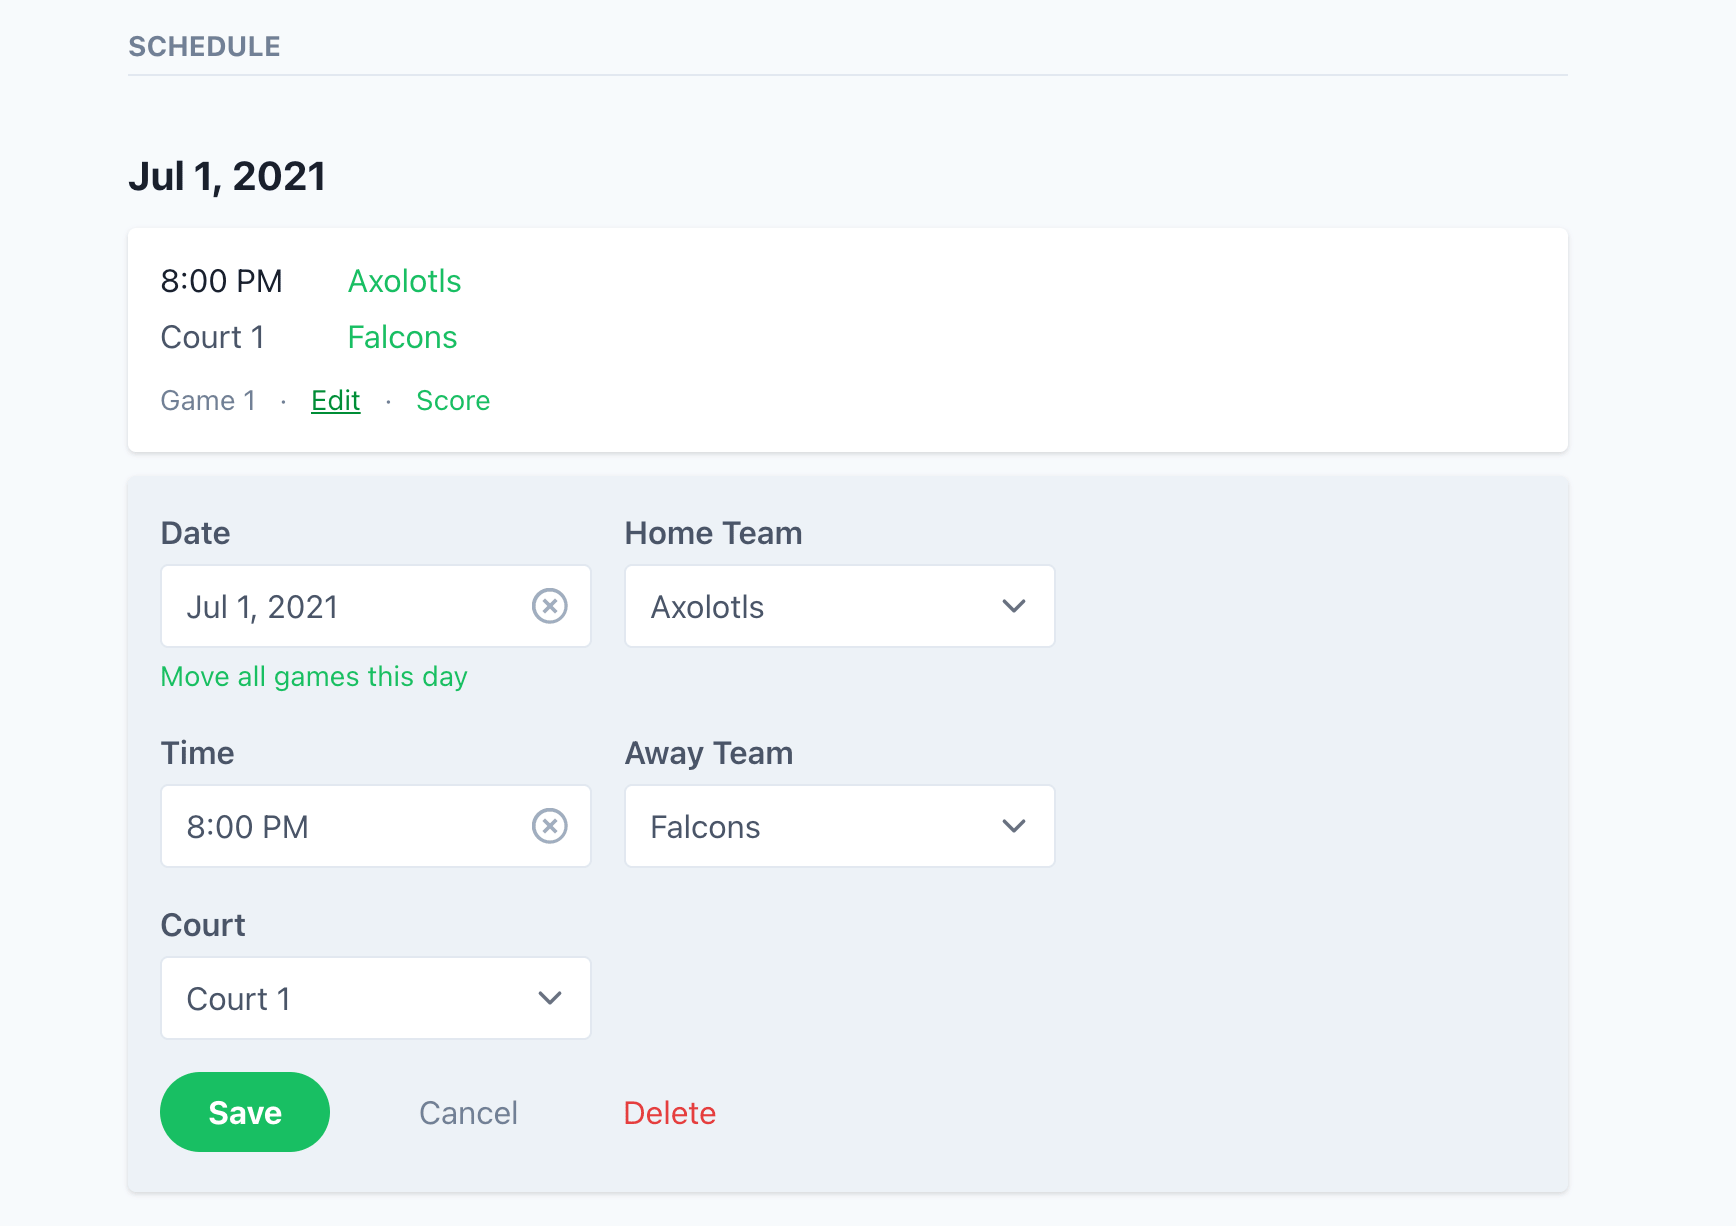Expand the Court selection dropdown

click(548, 998)
